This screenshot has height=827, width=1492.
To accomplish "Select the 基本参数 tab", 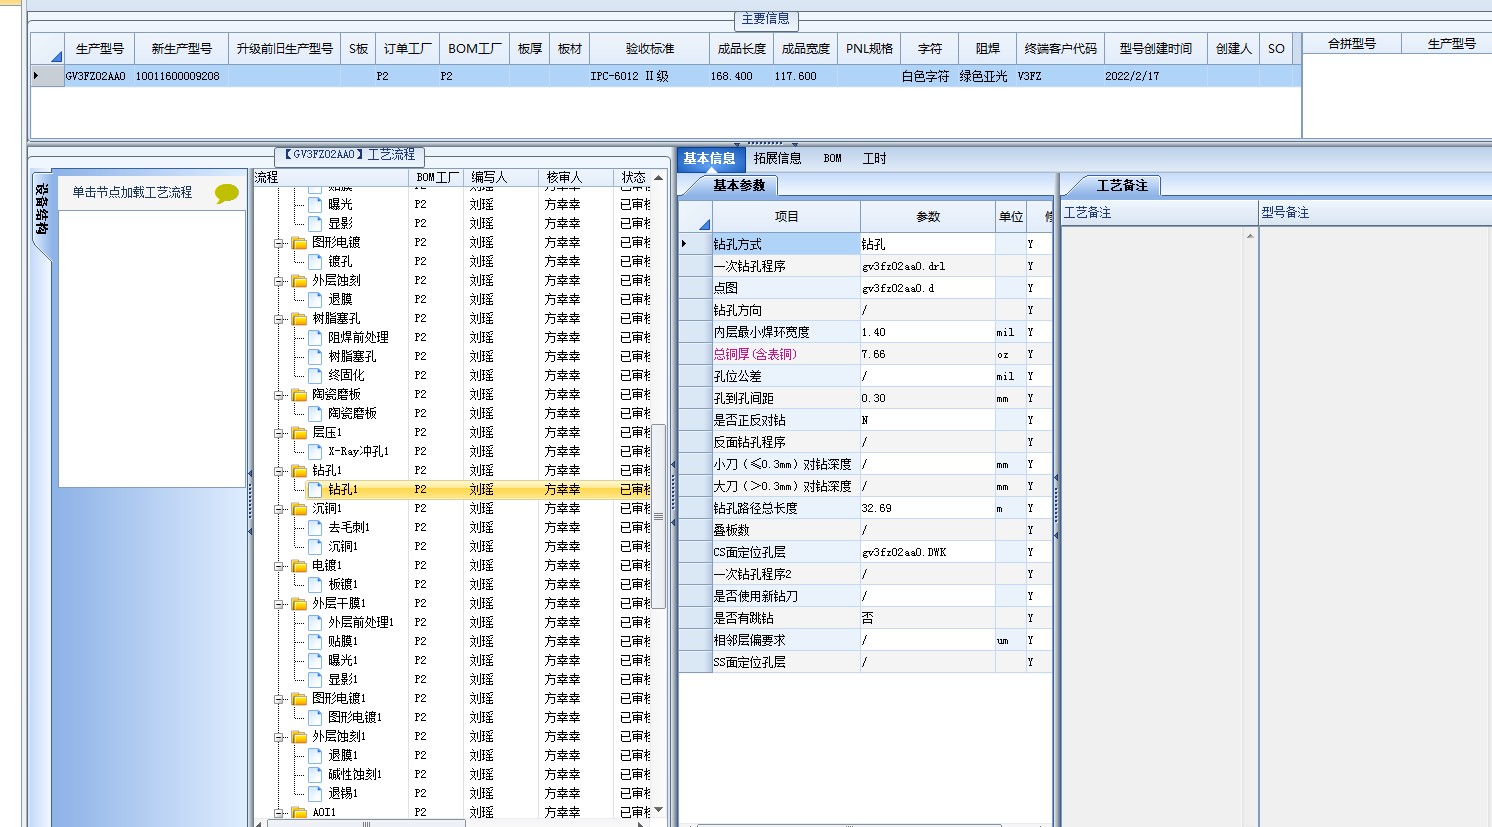I will tap(739, 185).
